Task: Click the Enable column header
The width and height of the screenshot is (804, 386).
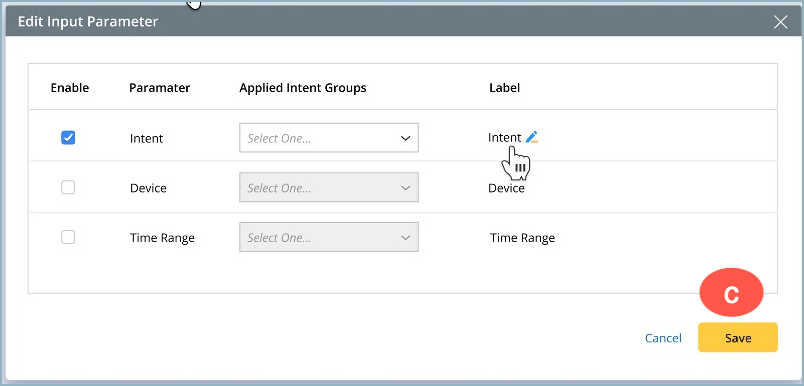Action: [70, 88]
